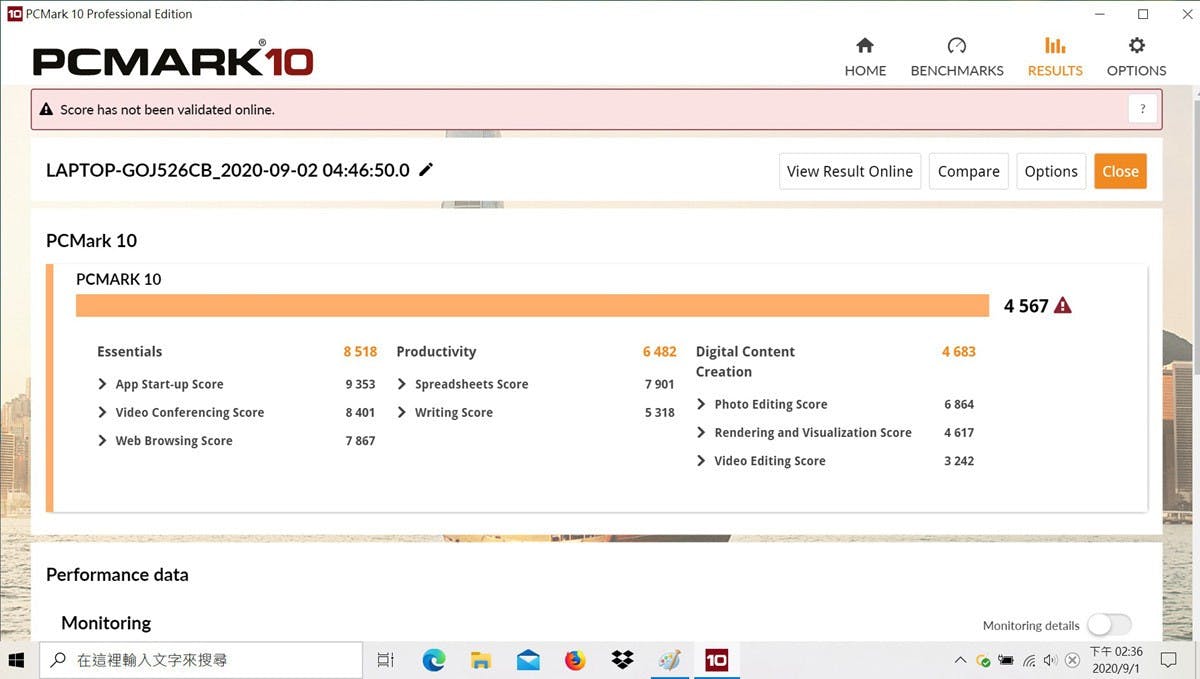The image size is (1200, 679).
Task: Open the taskbar clock and date
Action: [x=1116, y=660]
